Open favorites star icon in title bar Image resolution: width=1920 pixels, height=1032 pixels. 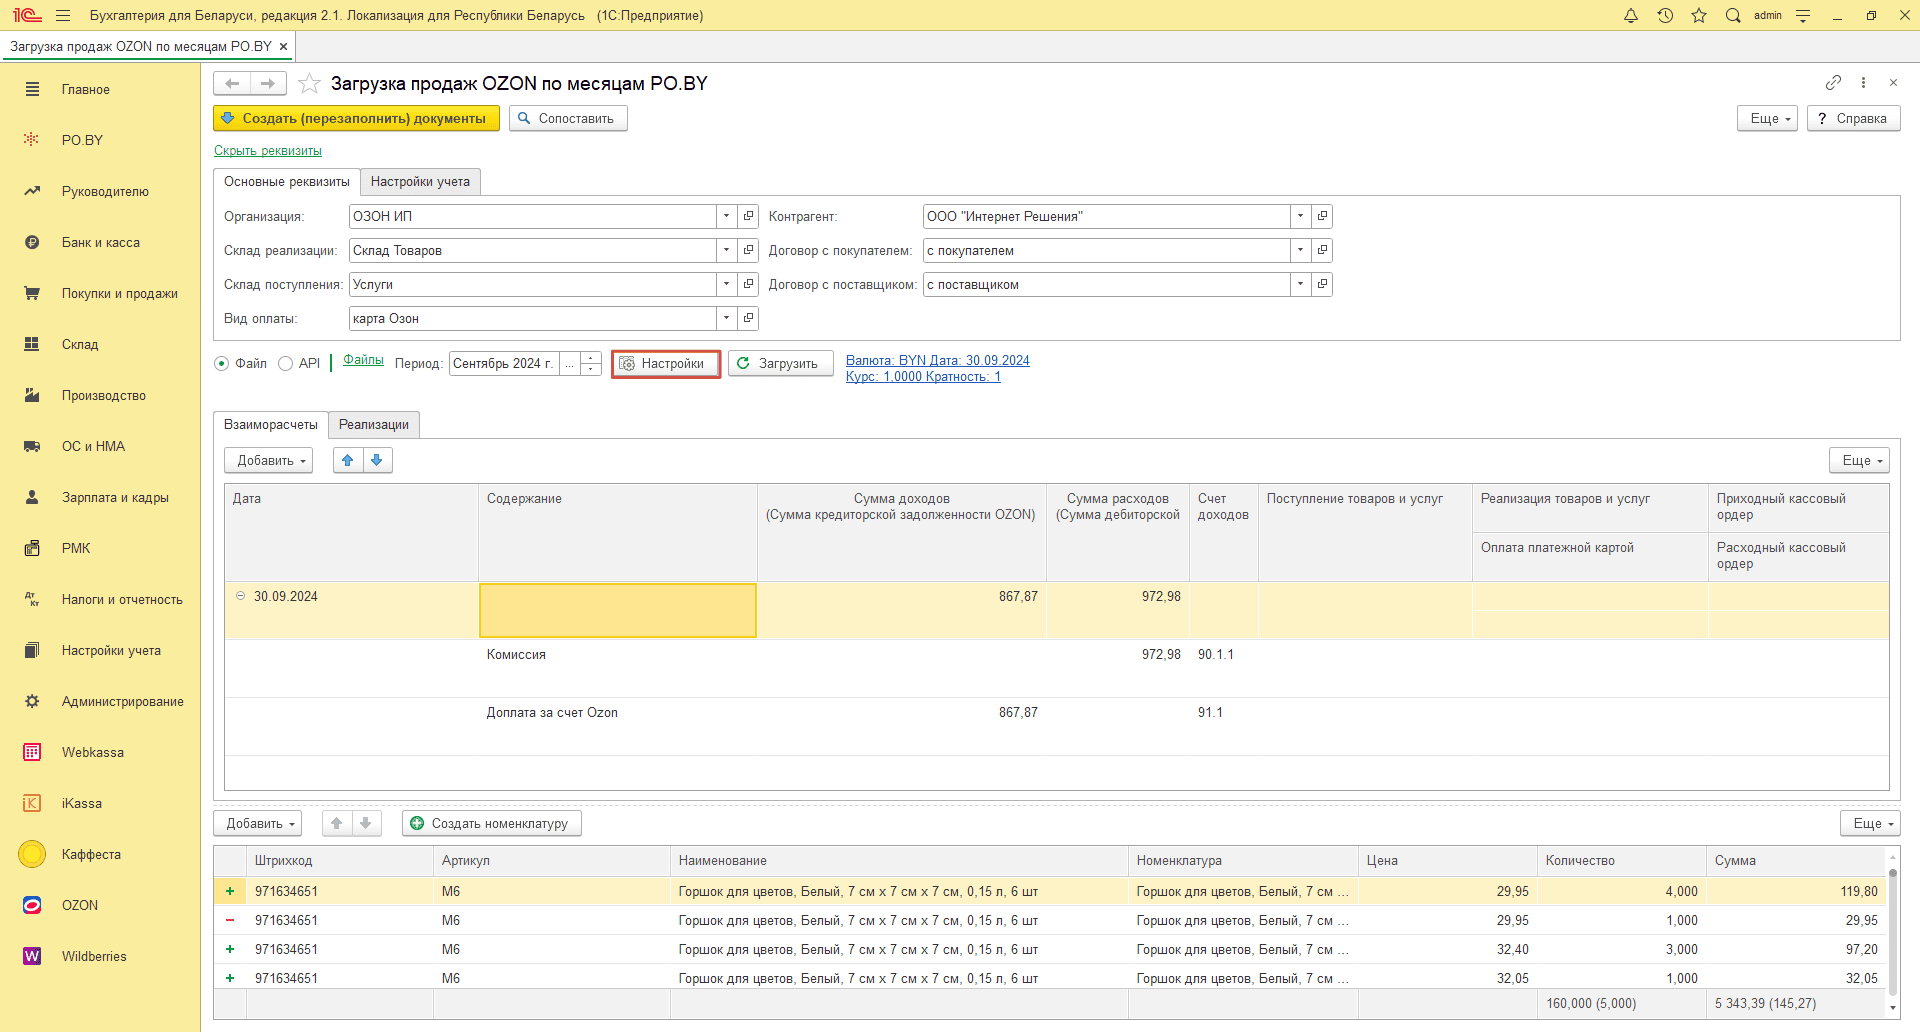(1699, 15)
